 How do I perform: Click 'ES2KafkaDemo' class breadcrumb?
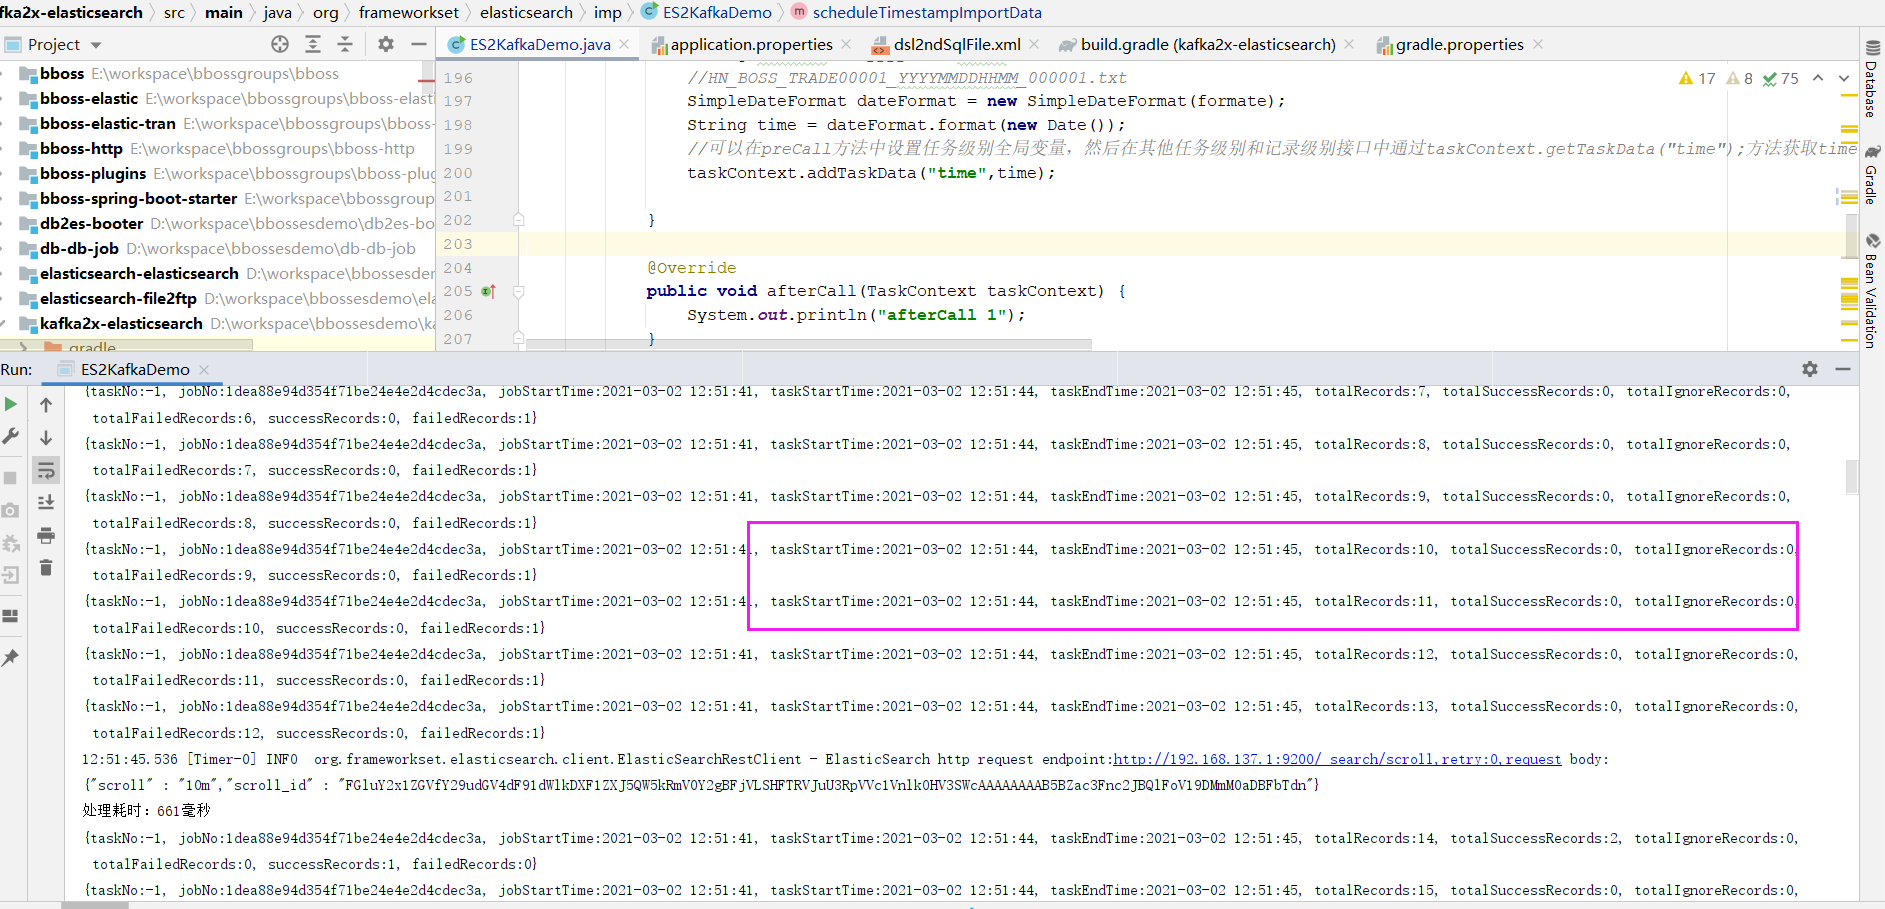[x=706, y=12]
